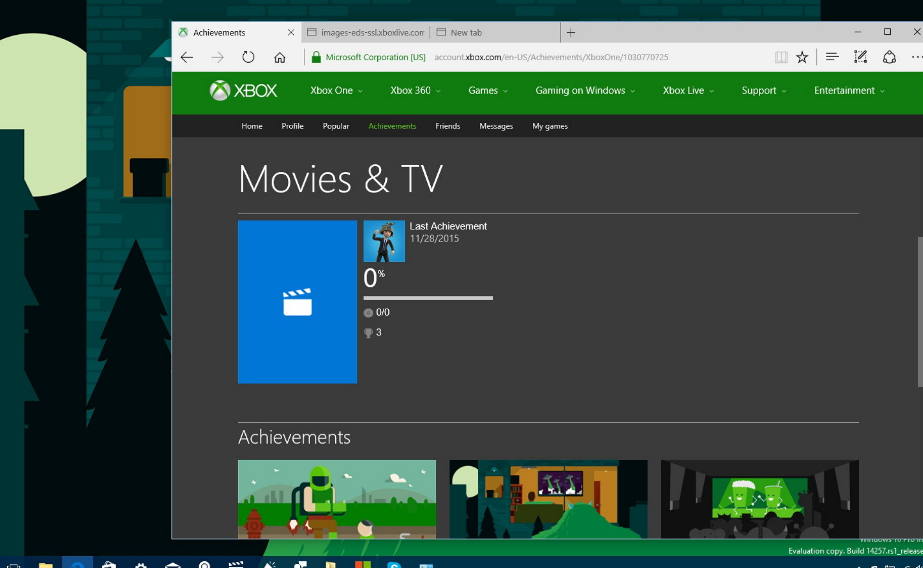Open the Profile page link
This screenshot has height=568, width=923.
(x=292, y=127)
